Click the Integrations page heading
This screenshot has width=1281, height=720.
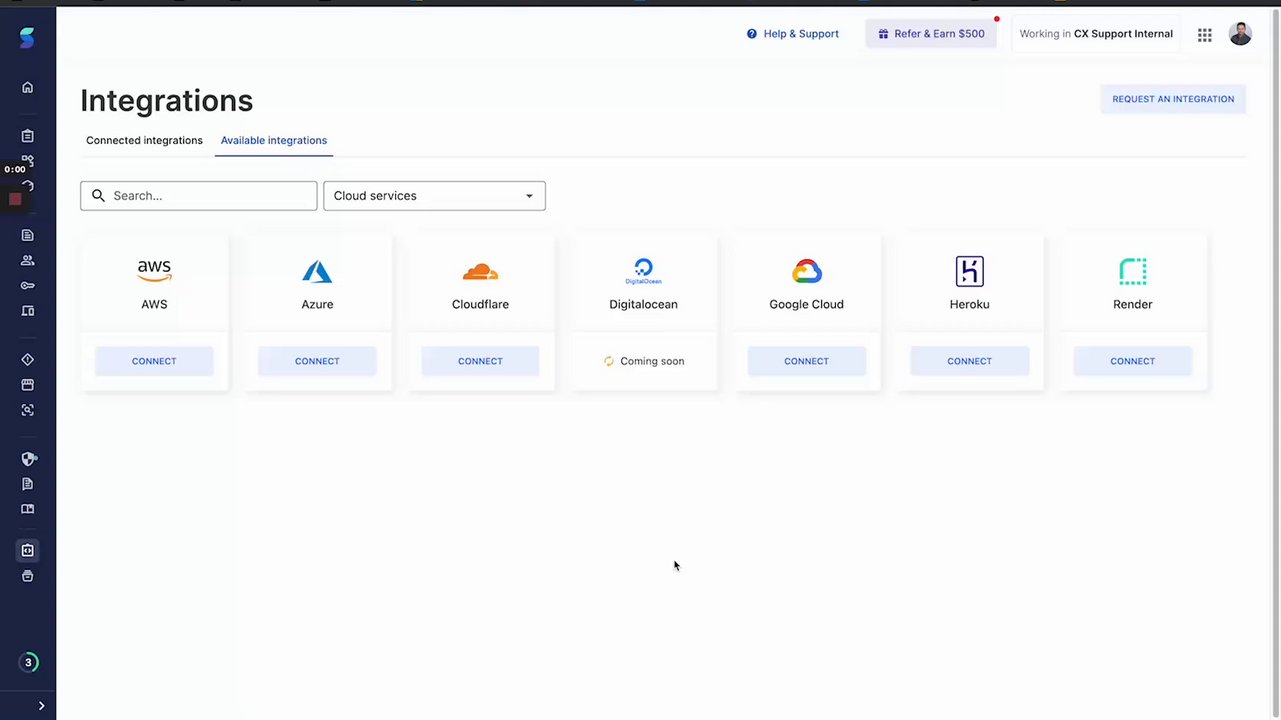[167, 100]
